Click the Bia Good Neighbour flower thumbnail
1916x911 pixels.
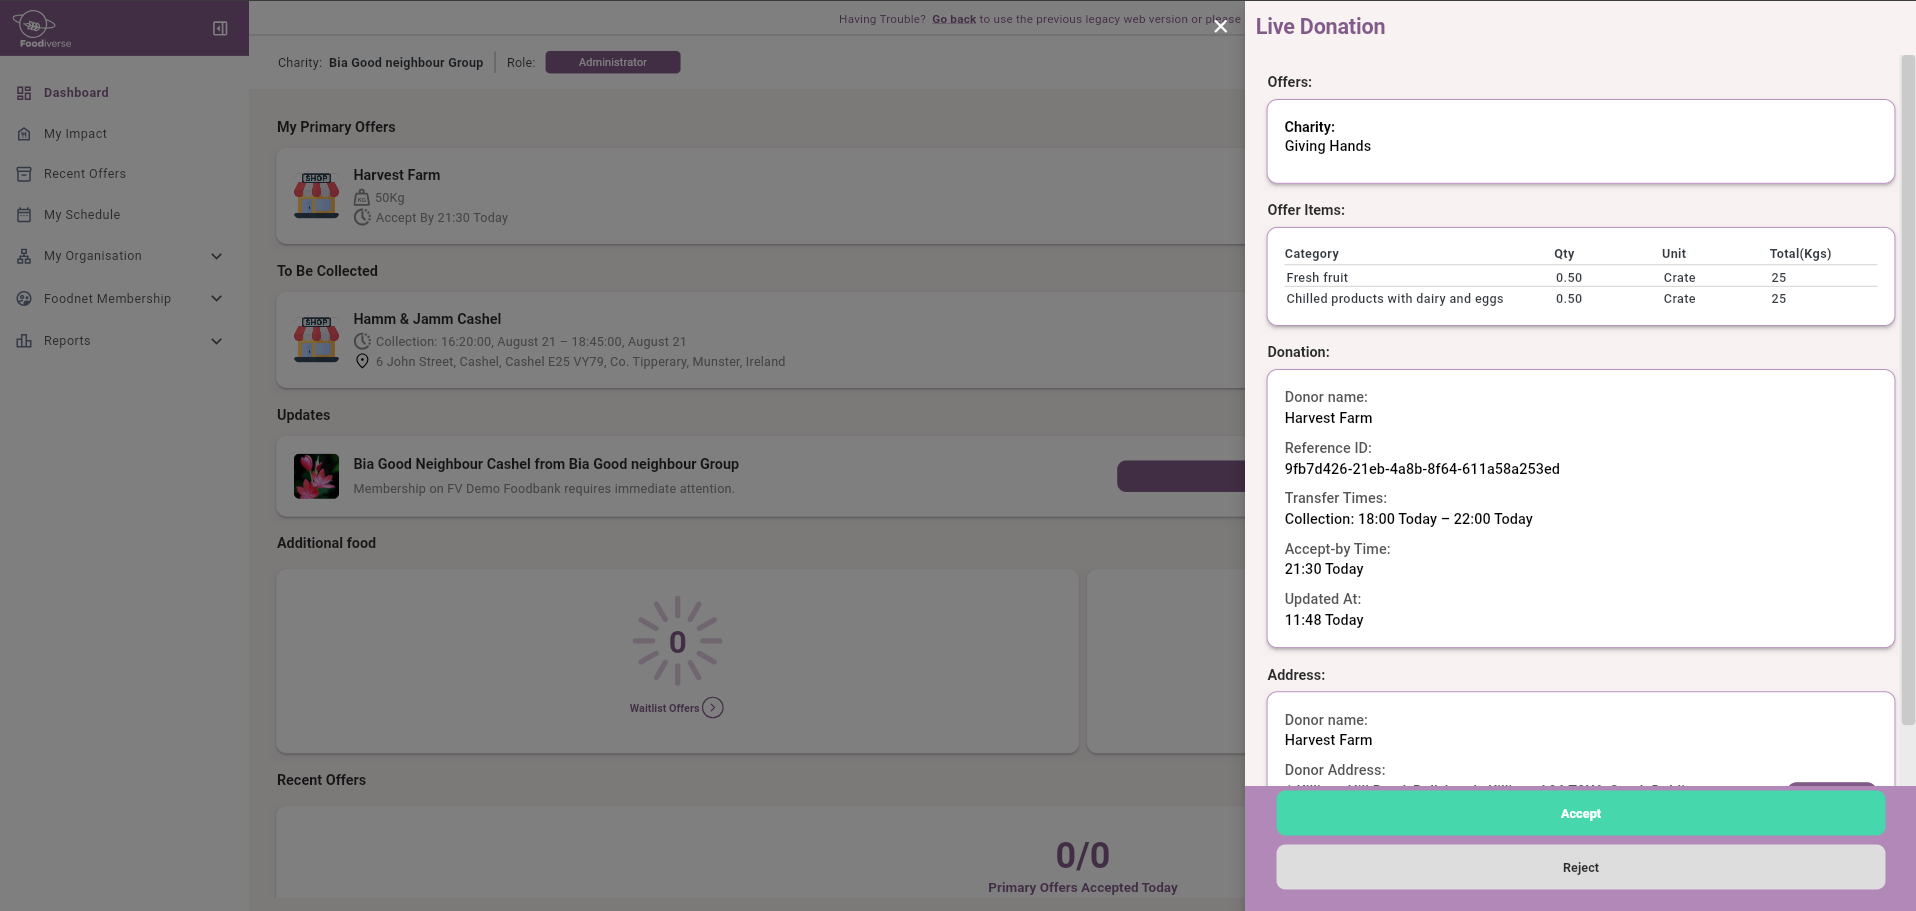(x=316, y=477)
